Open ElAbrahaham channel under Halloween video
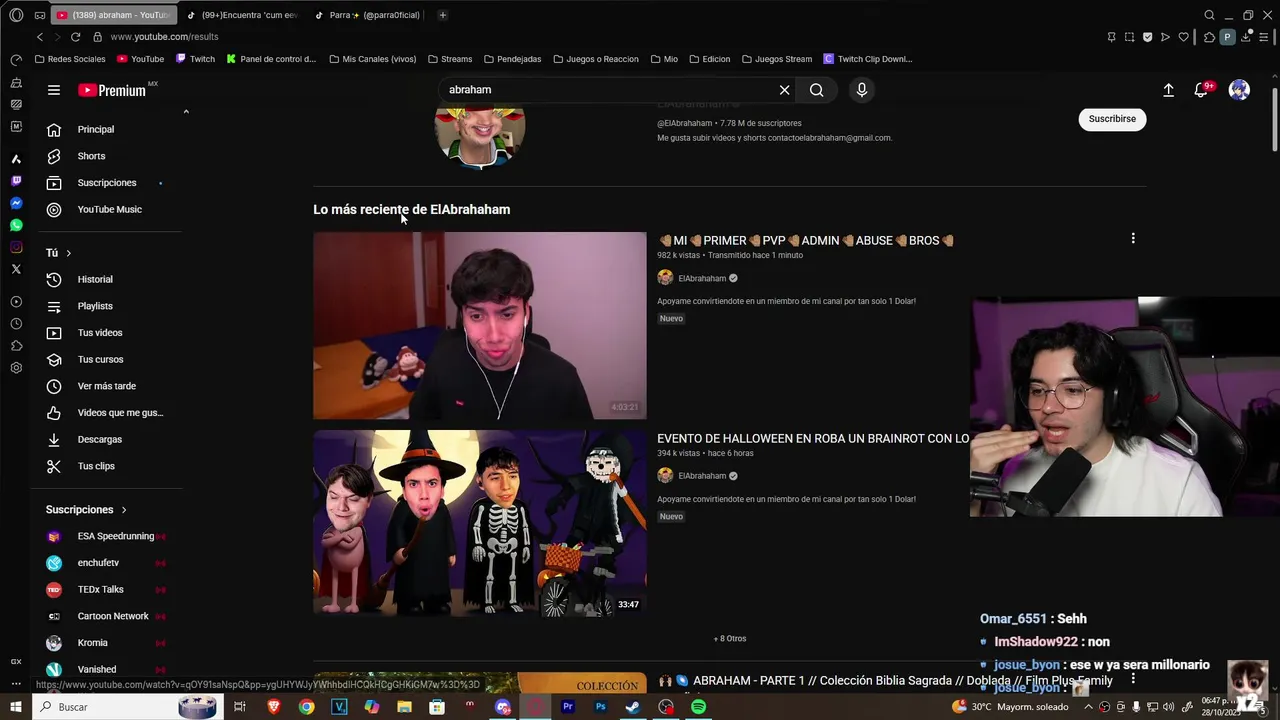Screen dimensions: 1280x720 pyautogui.click(x=702, y=476)
